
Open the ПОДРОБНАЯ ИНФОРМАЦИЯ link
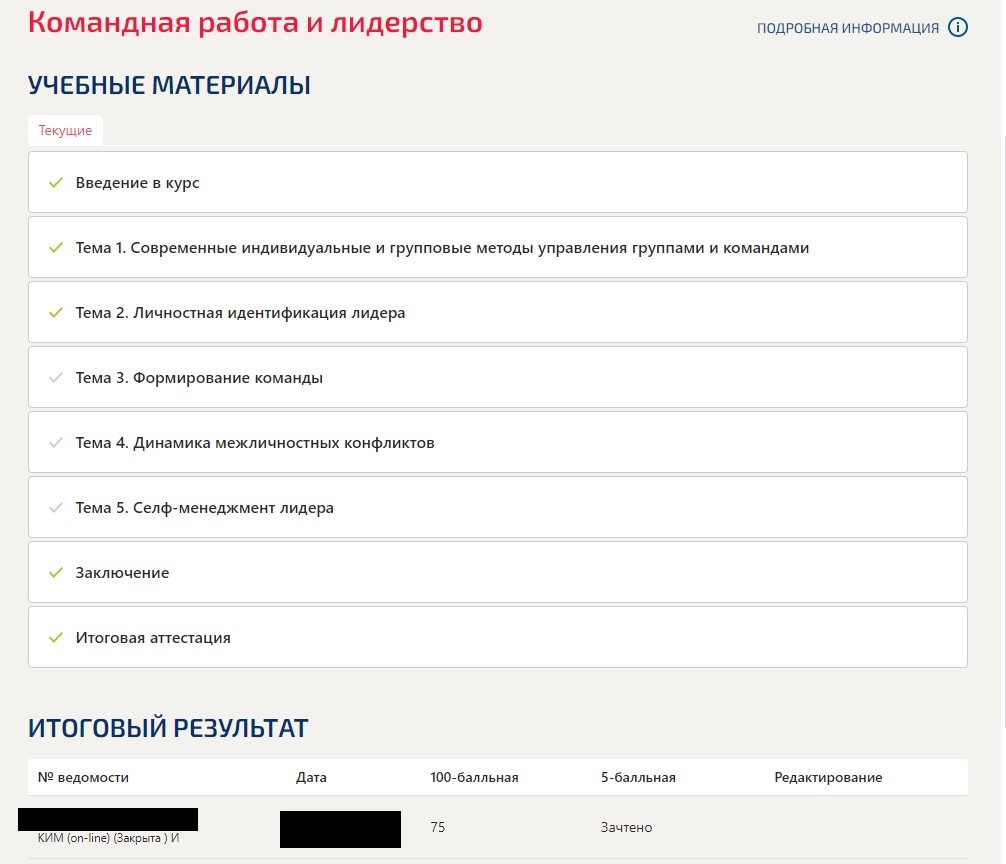847,28
